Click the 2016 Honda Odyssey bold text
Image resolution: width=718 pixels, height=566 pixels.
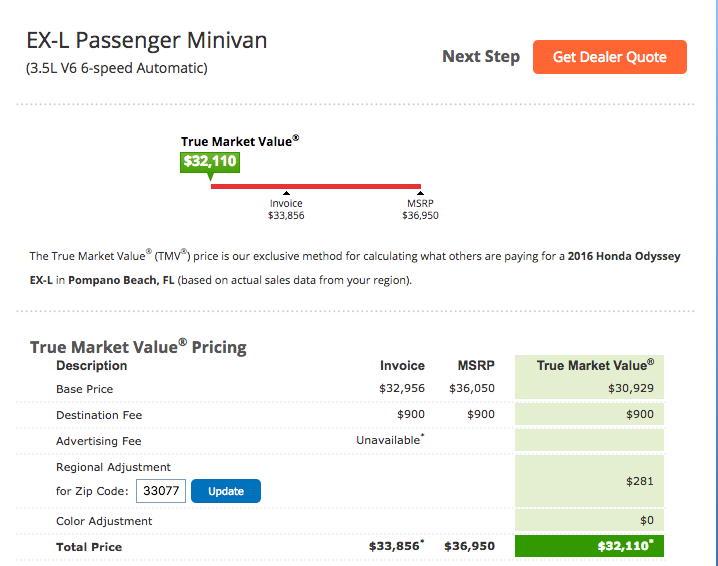pyautogui.click(x=624, y=256)
